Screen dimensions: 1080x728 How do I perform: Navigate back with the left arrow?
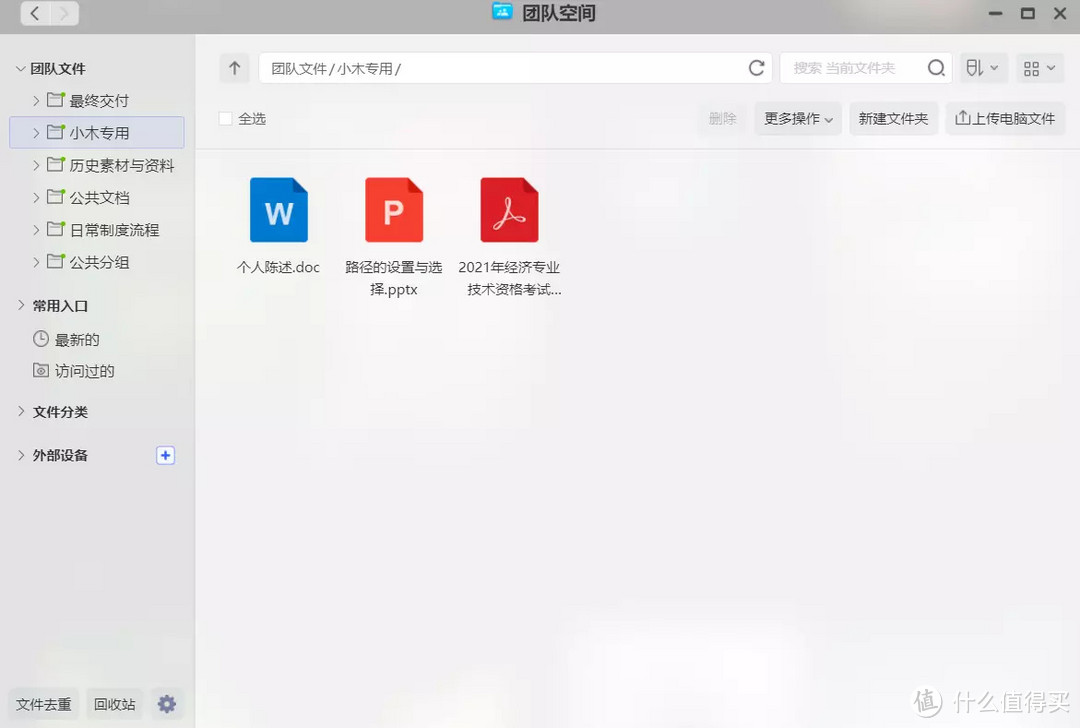click(x=35, y=13)
